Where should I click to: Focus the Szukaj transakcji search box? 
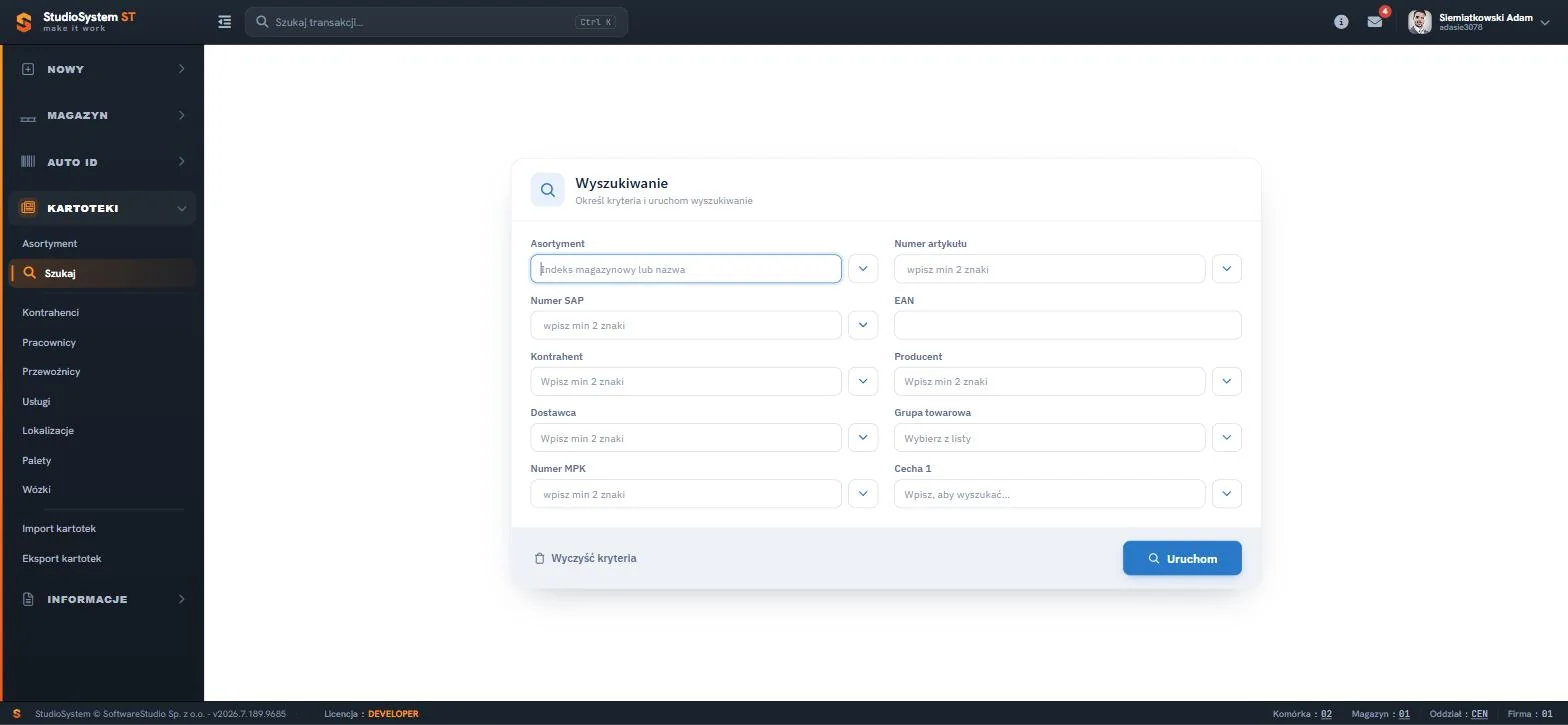(x=436, y=21)
